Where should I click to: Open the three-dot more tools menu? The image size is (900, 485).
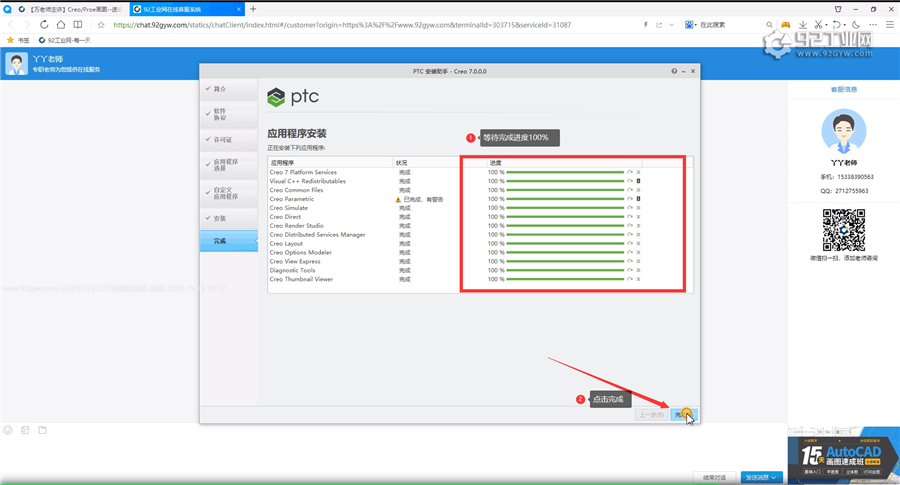(x=873, y=25)
